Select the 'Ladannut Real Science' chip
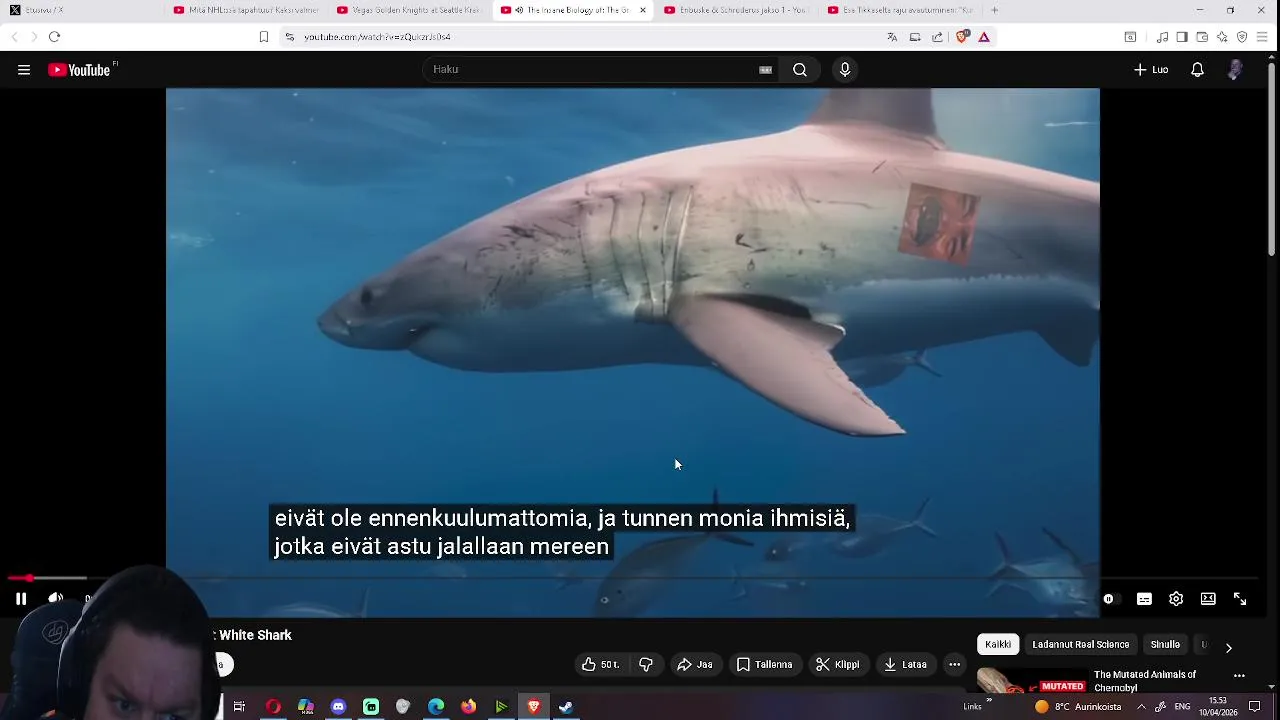This screenshot has height=720, width=1280. point(1081,645)
